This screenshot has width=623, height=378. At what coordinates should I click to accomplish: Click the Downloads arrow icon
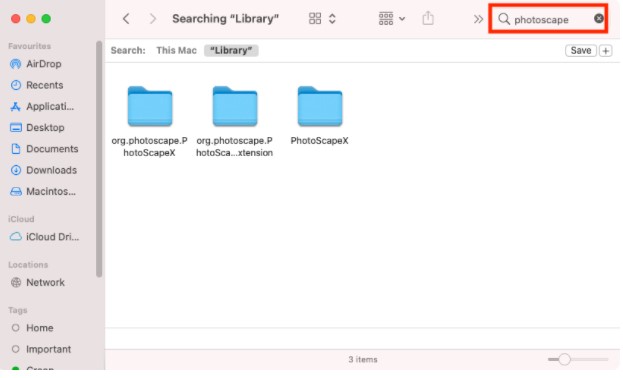tap(15, 170)
